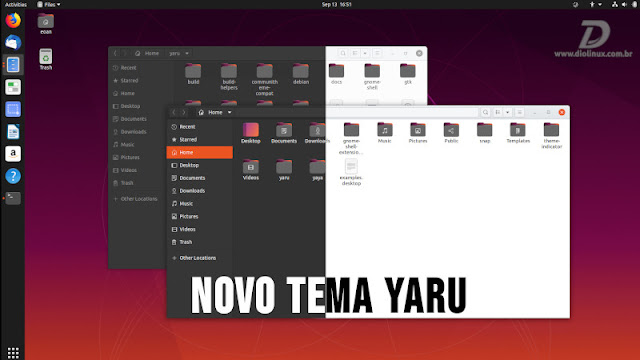Screen dimensions: 640x360
Task: Select the docs folder in back window
Action: pyautogui.click(x=336, y=74)
